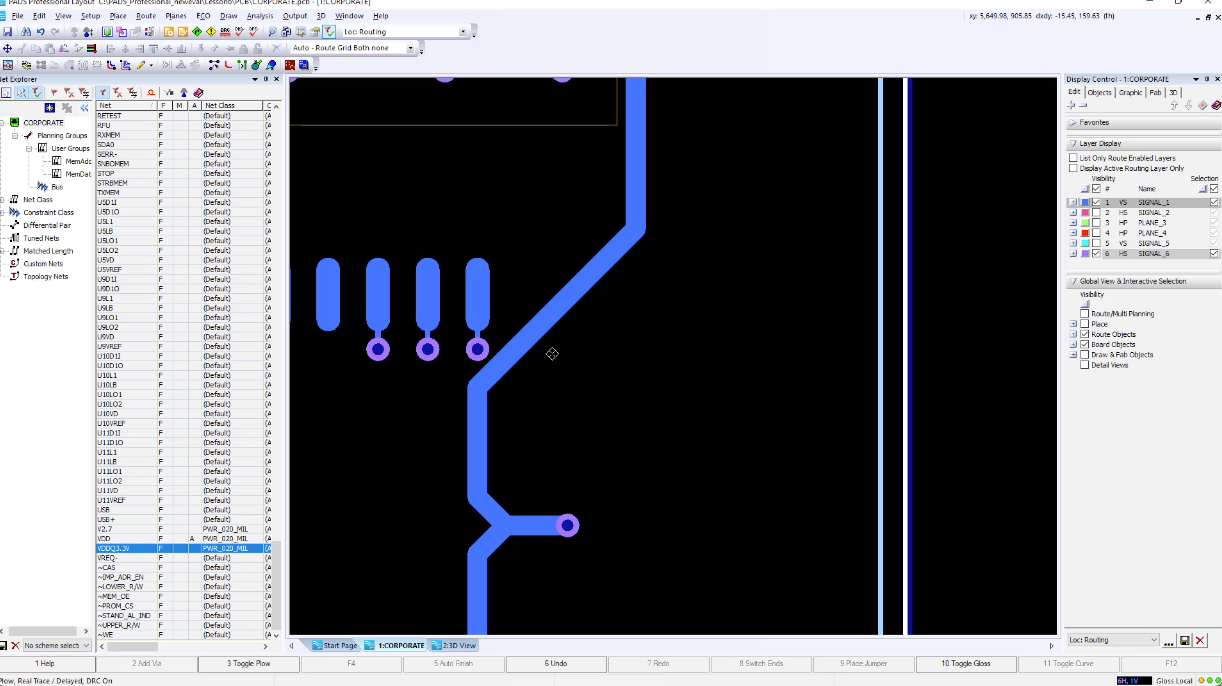
Task: Click the filter with red X icon in Net Explorer
Action: (70, 93)
